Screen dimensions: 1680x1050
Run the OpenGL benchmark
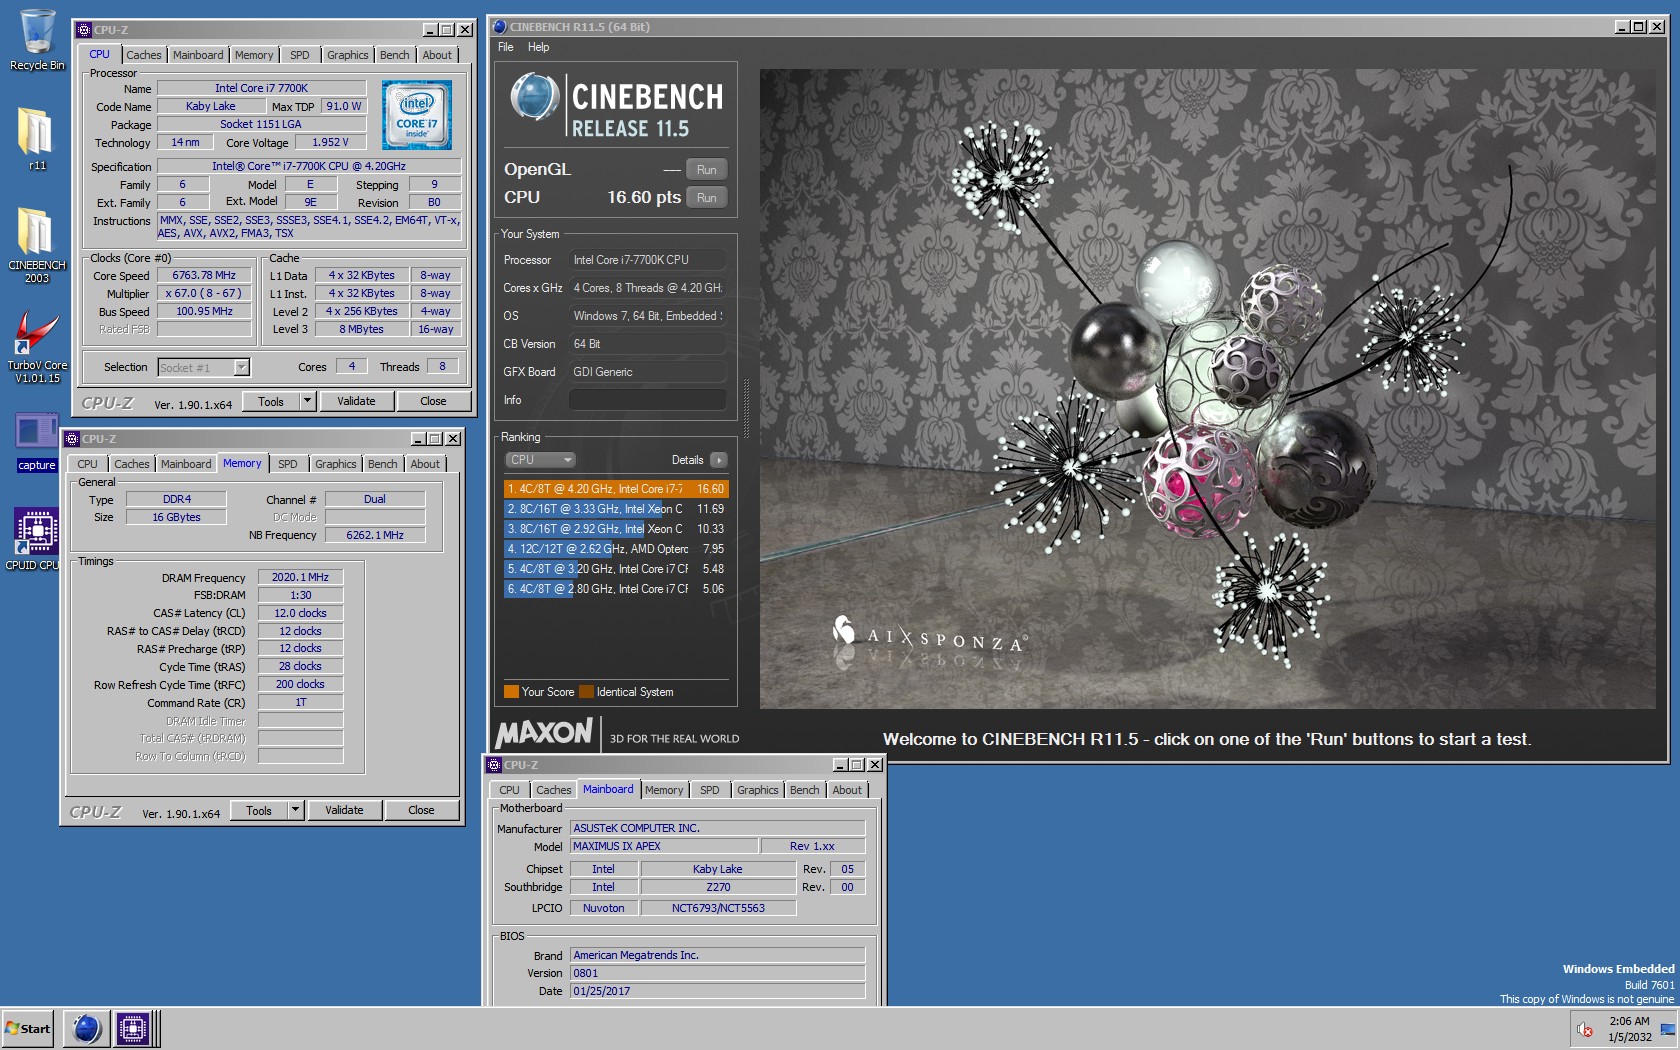(x=706, y=170)
